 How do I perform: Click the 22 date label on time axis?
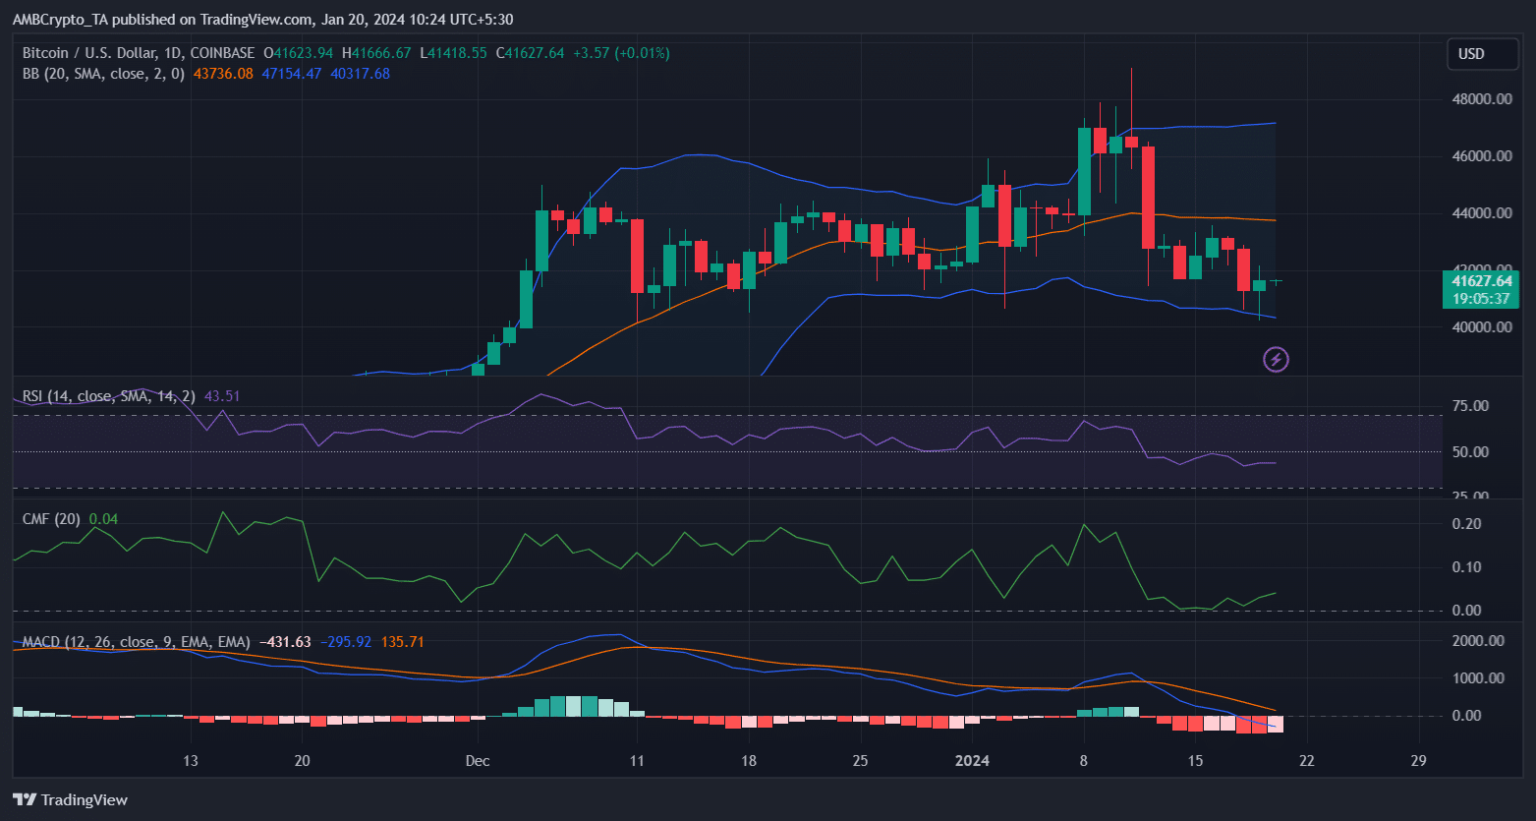[x=1306, y=761]
